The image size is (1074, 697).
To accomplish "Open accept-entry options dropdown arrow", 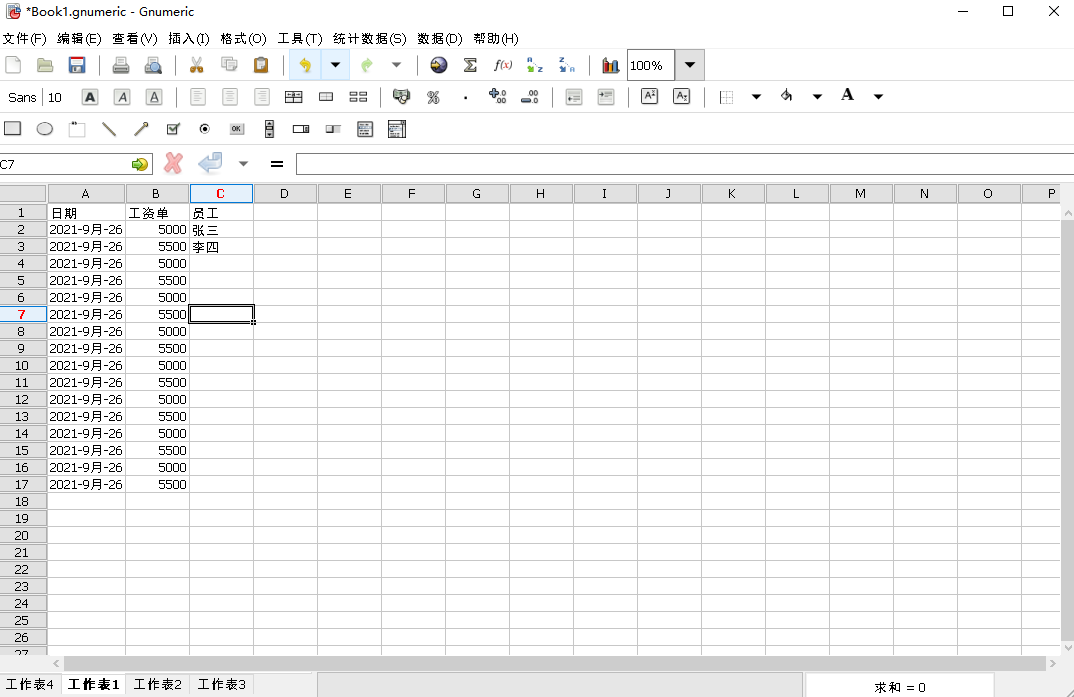I will pyautogui.click(x=243, y=164).
